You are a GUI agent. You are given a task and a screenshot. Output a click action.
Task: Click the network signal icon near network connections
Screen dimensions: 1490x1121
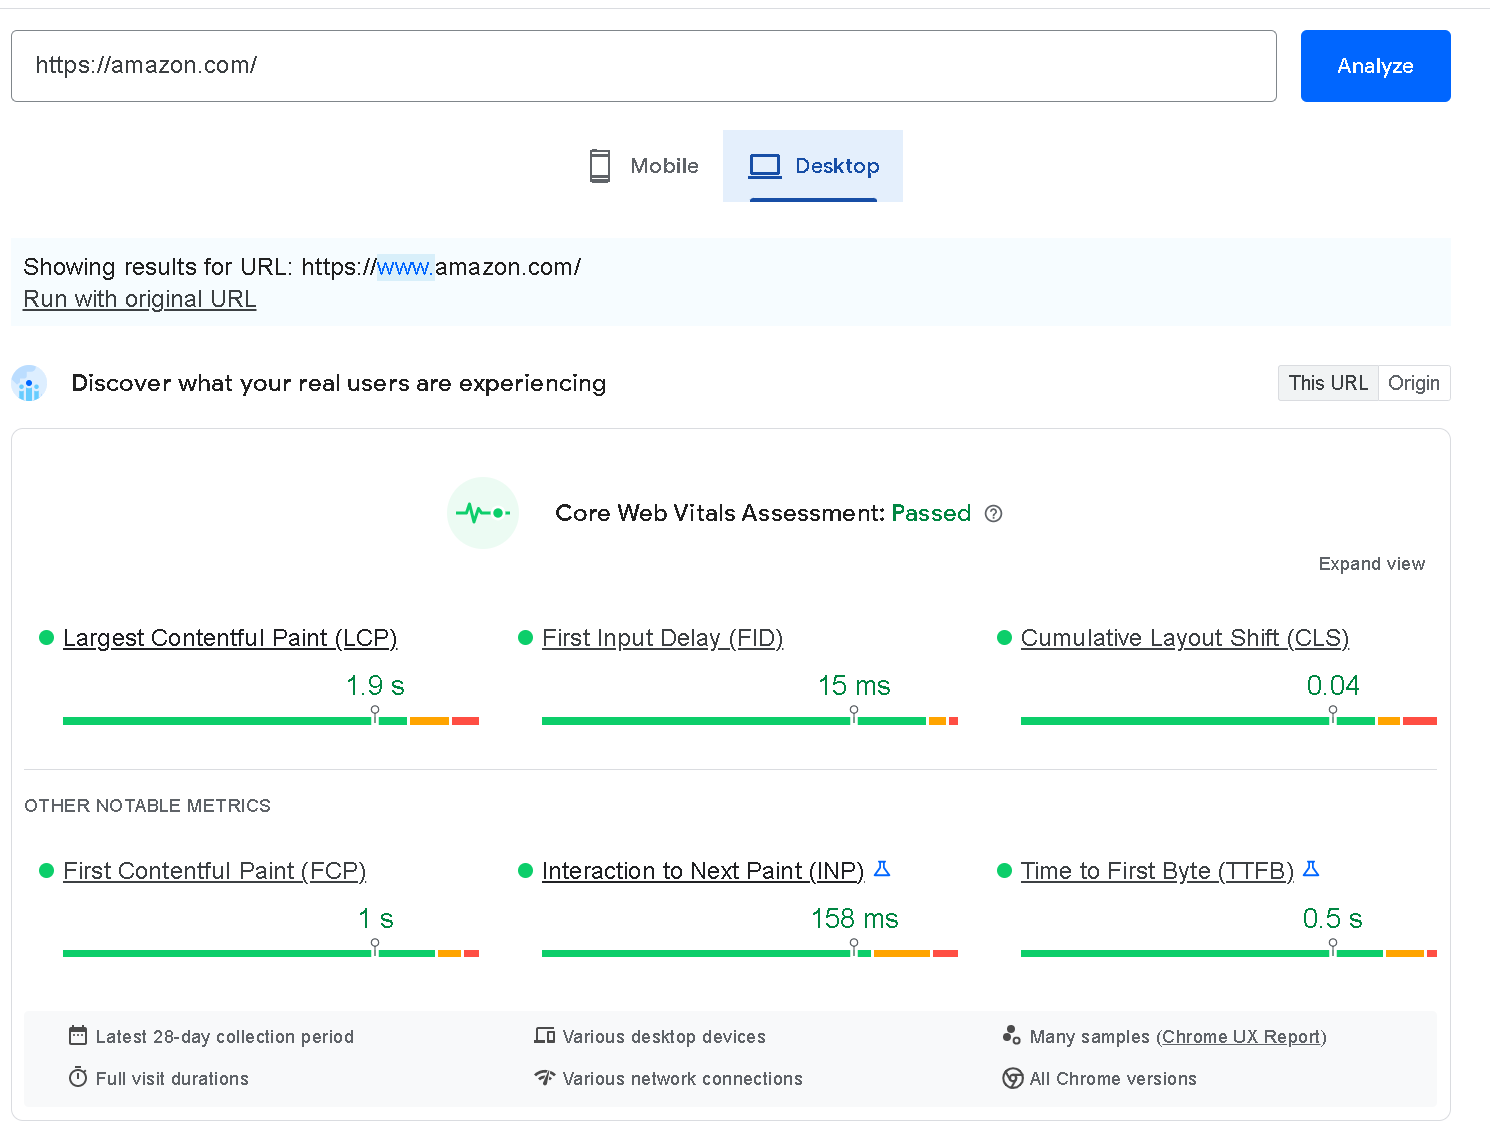(545, 1078)
